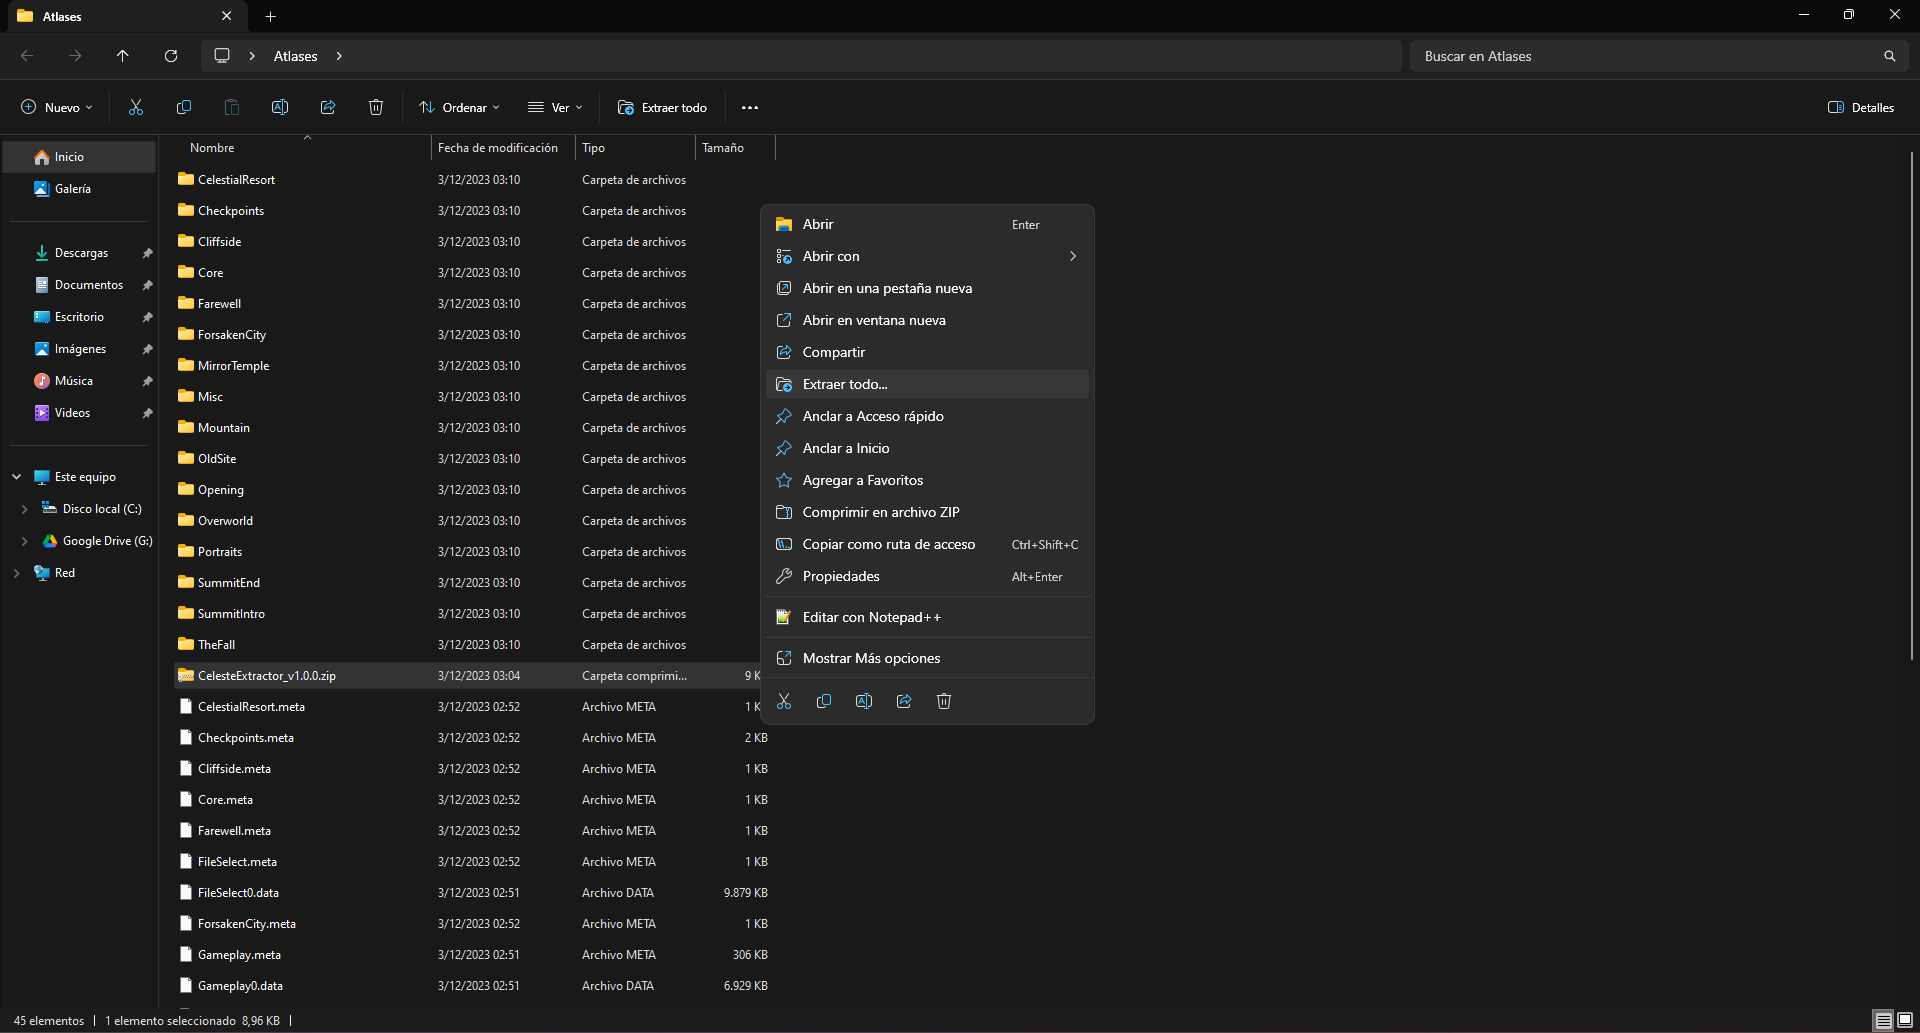Viewport: 1920px width, 1033px height.
Task: Open the Ordenar sort dropdown
Action: click(460, 107)
